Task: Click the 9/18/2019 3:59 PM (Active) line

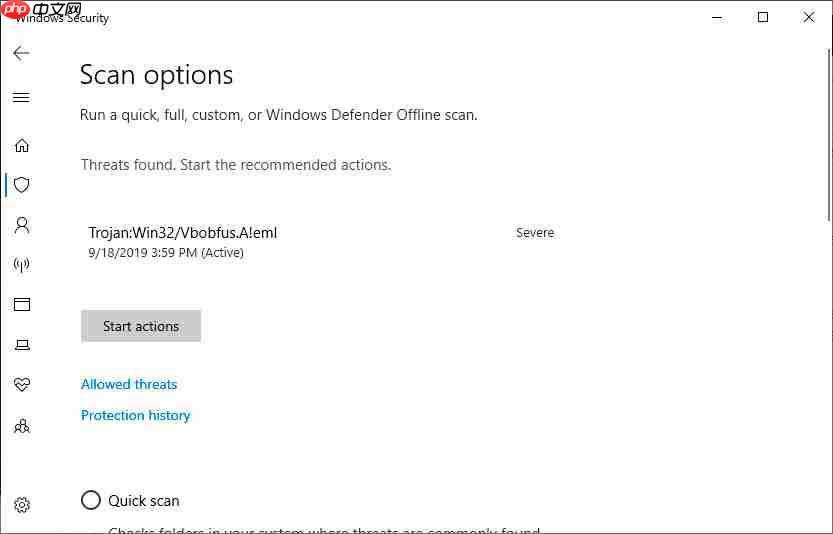Action: coord(166,252)
